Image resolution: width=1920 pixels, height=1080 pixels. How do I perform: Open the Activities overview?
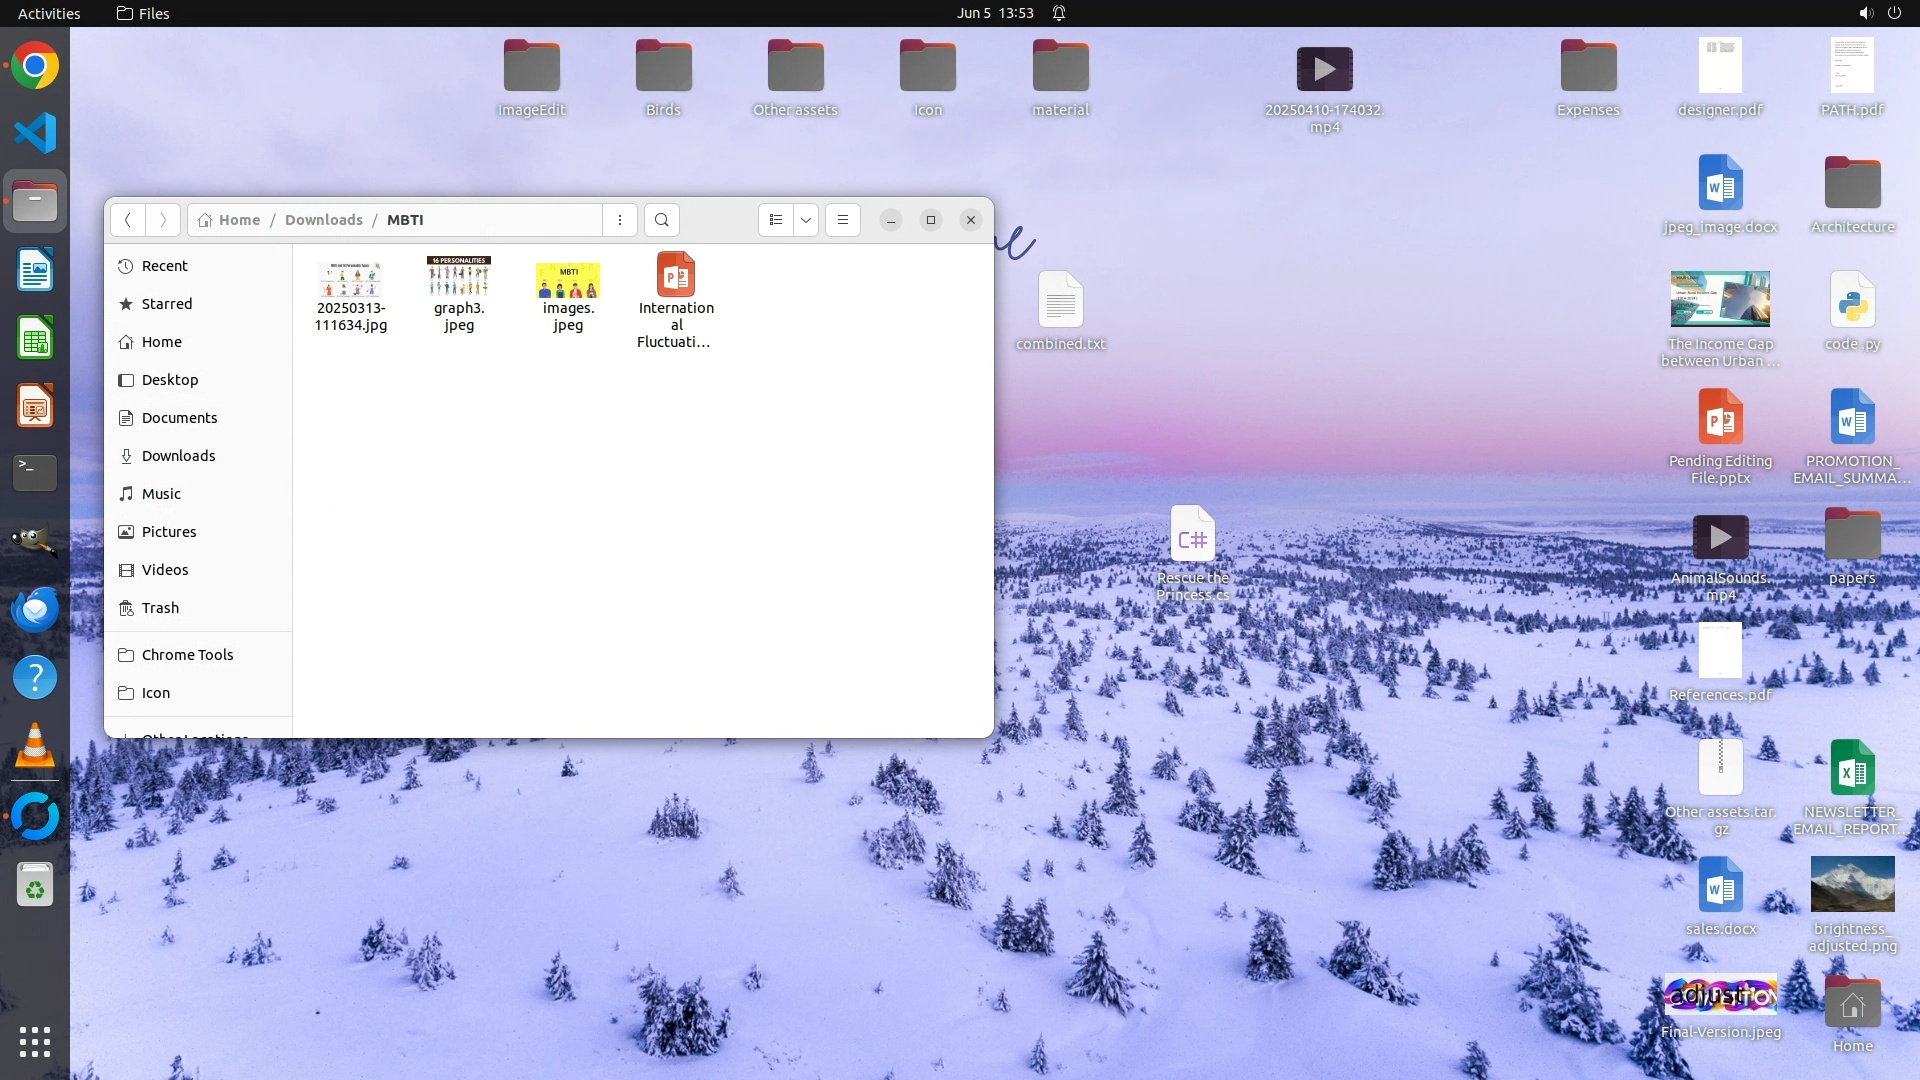tap(48, 13)
